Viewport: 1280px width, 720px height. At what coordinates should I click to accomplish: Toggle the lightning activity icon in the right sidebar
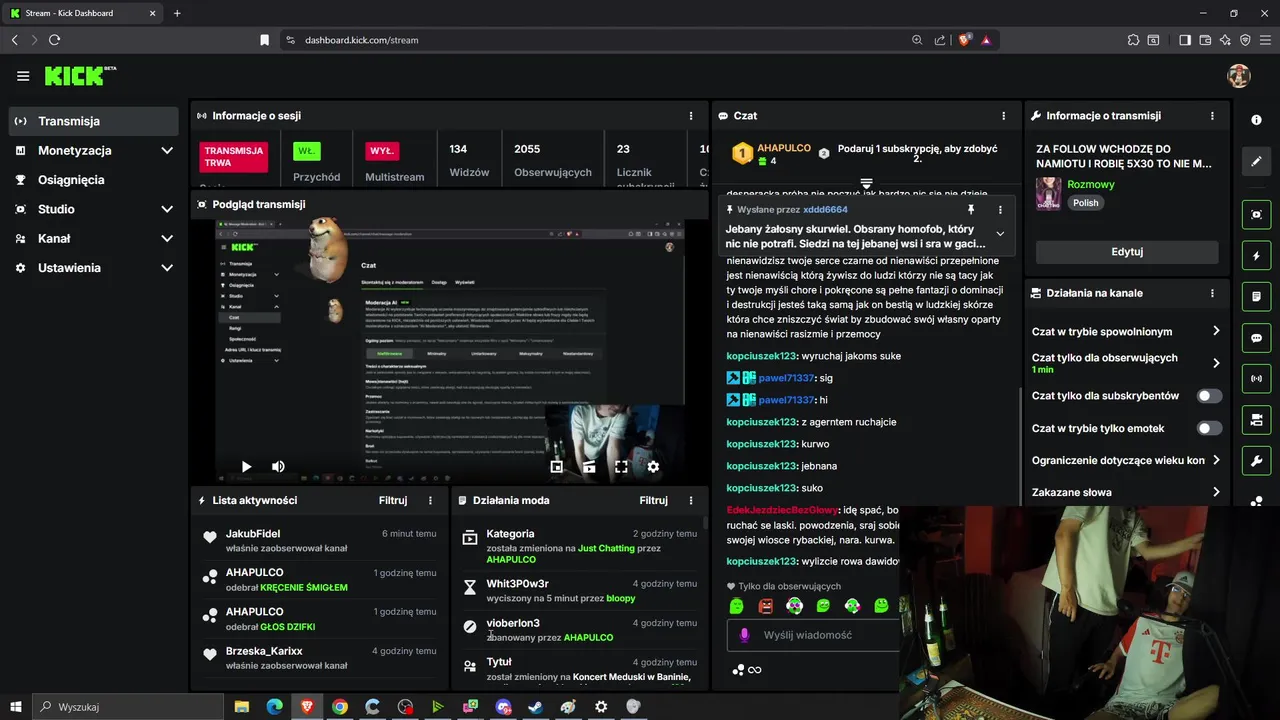[x=1257, y=256]
